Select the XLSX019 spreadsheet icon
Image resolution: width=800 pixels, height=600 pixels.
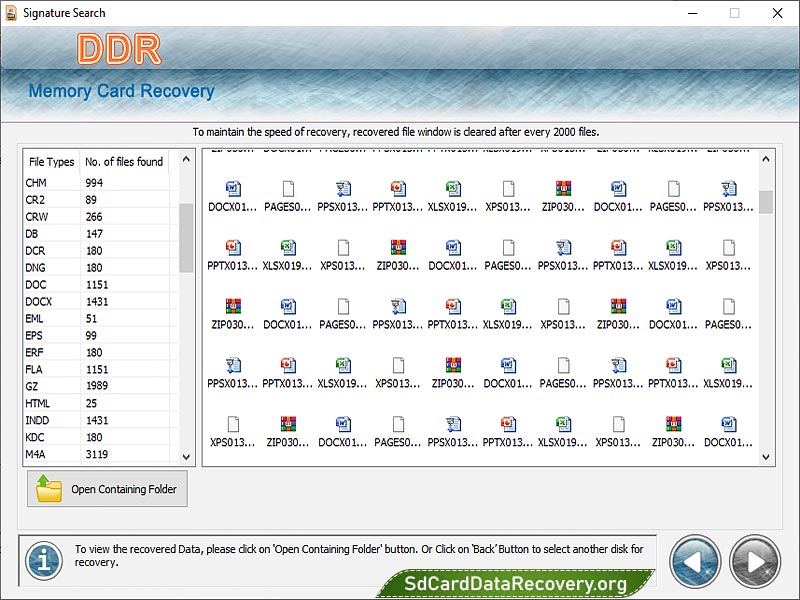[452, 190]
